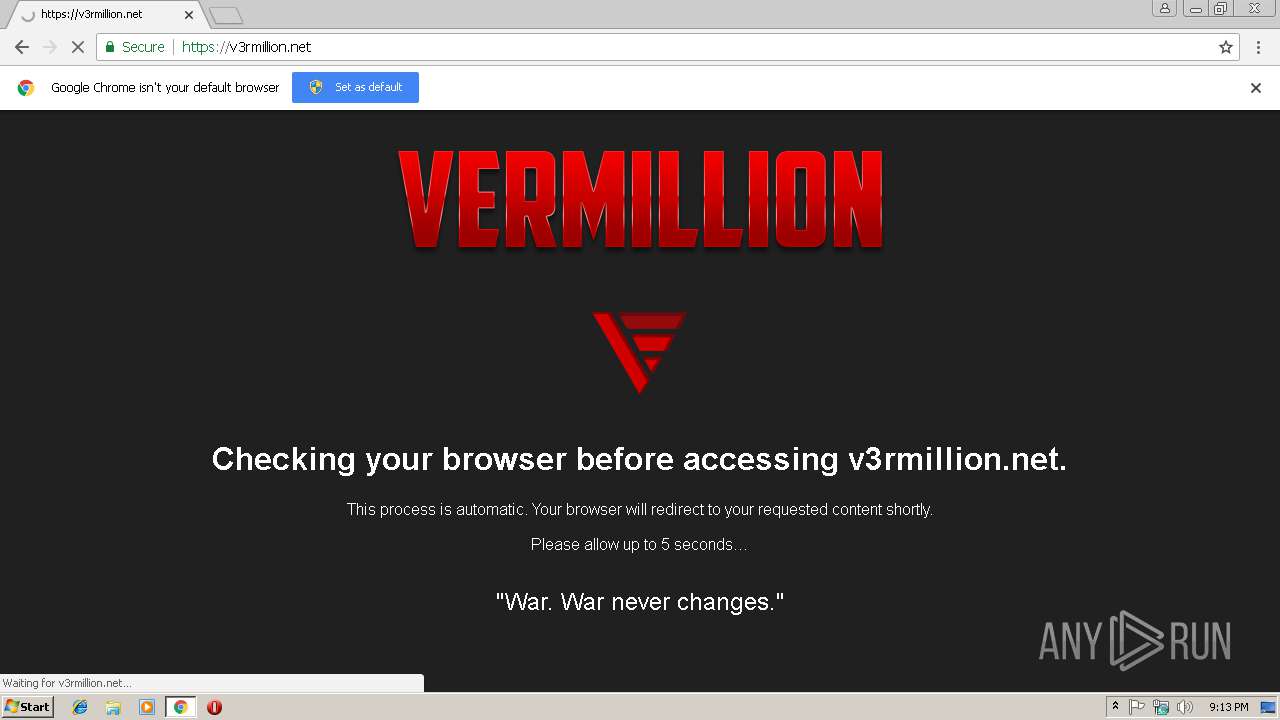Launch Internet Explorer from taskbar
This screenshot has height=720, width=1280.
point(80,707)
